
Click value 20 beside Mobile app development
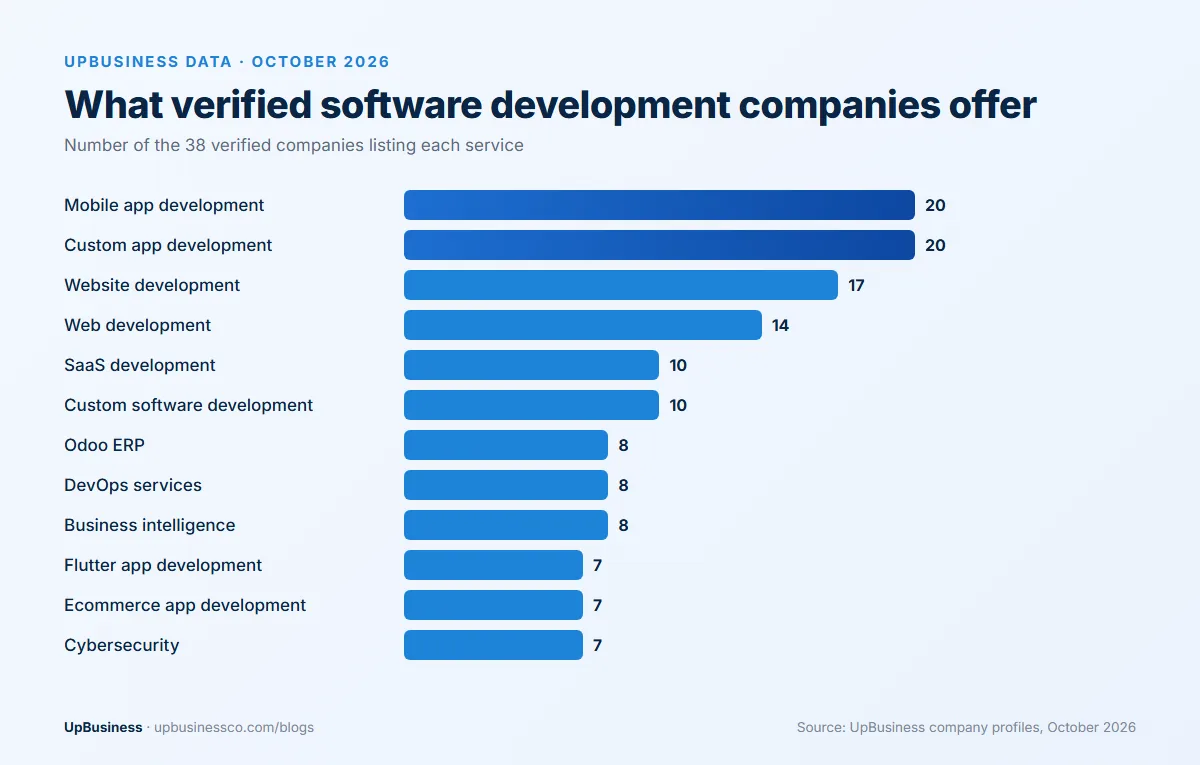(x=935, y=205)
